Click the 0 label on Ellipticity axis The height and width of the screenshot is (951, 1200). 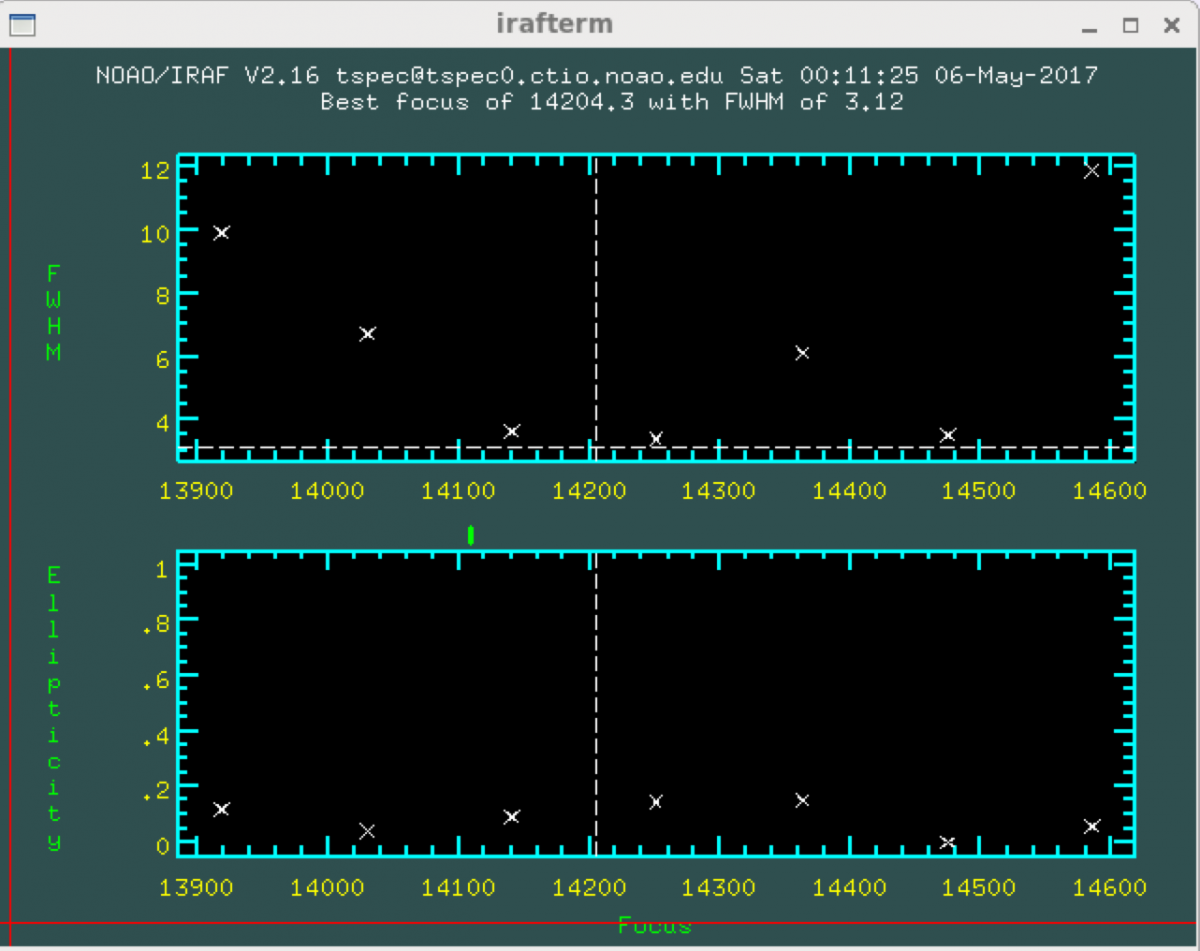pos(160,846)
